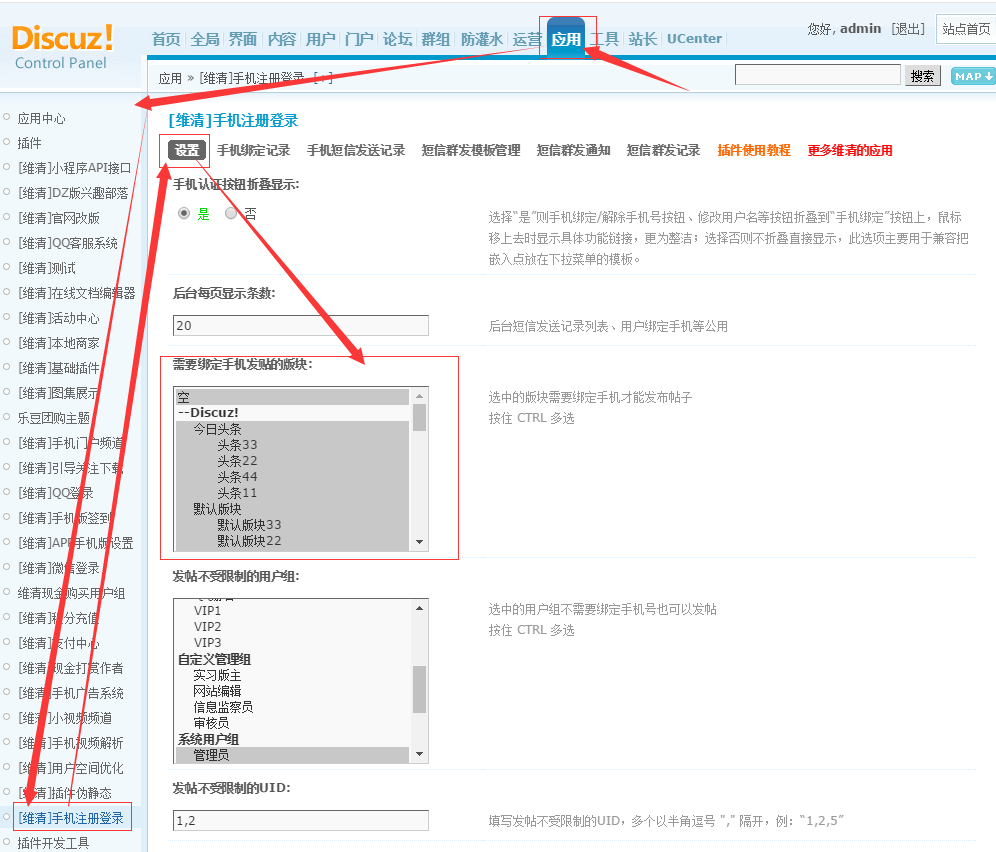Open the UCenter top menu
Image resolution: width=996 pixels, height=852 pixels.
(694, 39)
